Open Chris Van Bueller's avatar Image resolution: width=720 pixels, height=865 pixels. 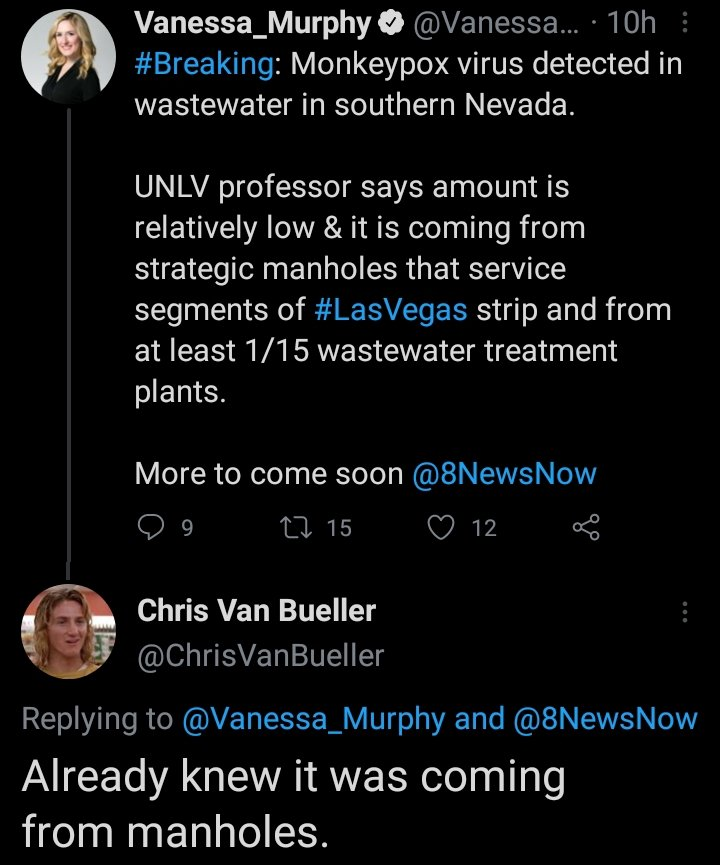68,630
